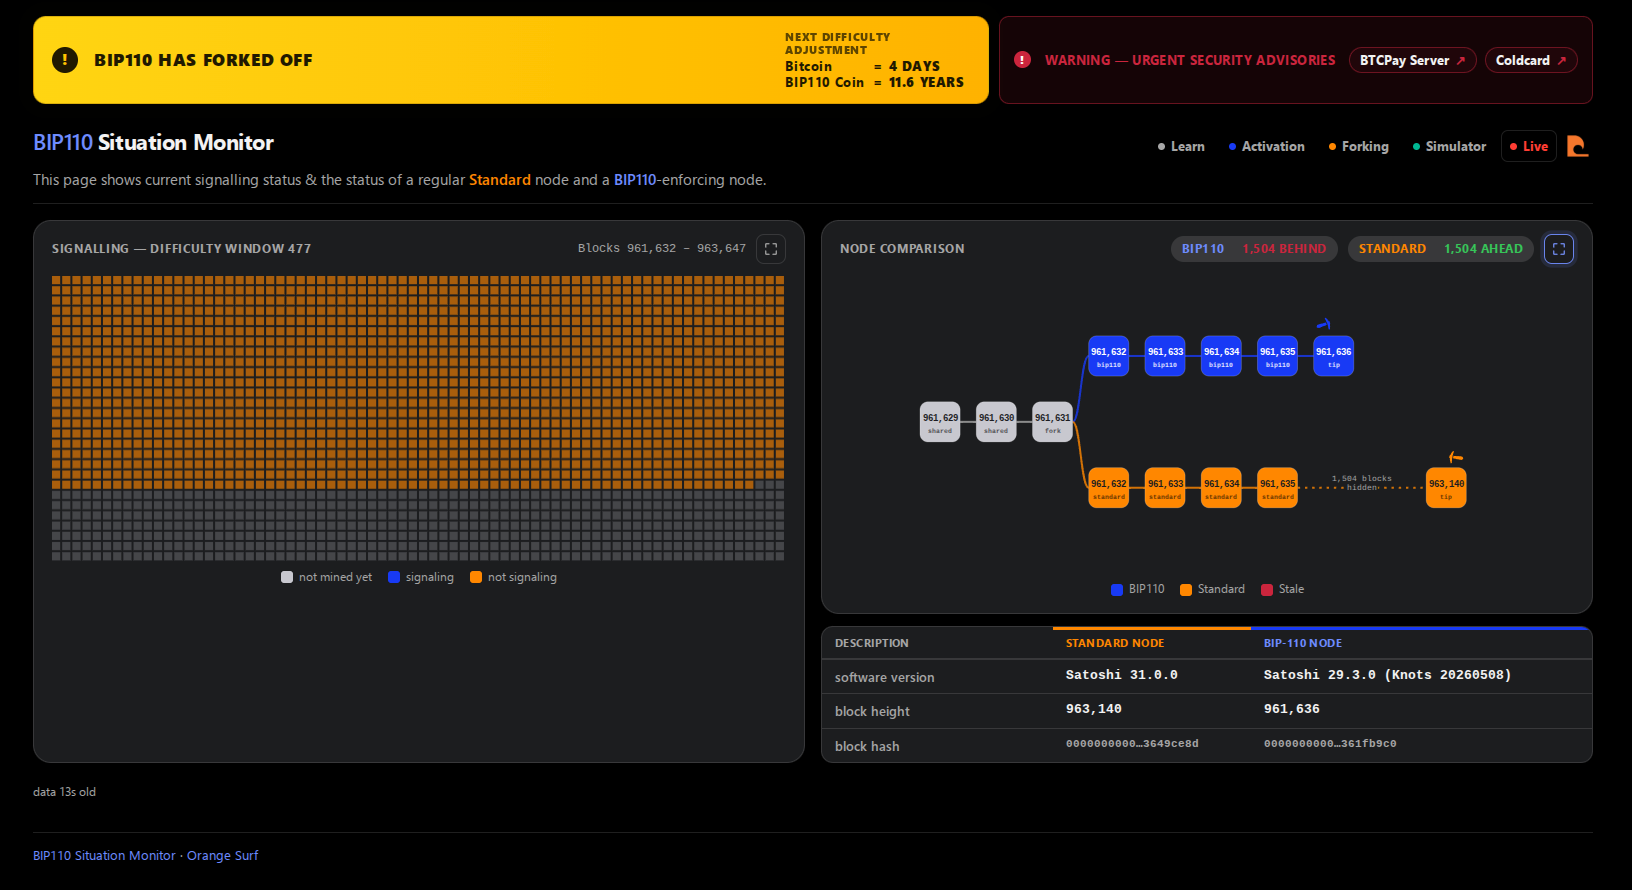The width and height of the screenshot is (1632, 890).
Task: Click the Standard legend swatch under node graph
Action: click(1186, 590)
